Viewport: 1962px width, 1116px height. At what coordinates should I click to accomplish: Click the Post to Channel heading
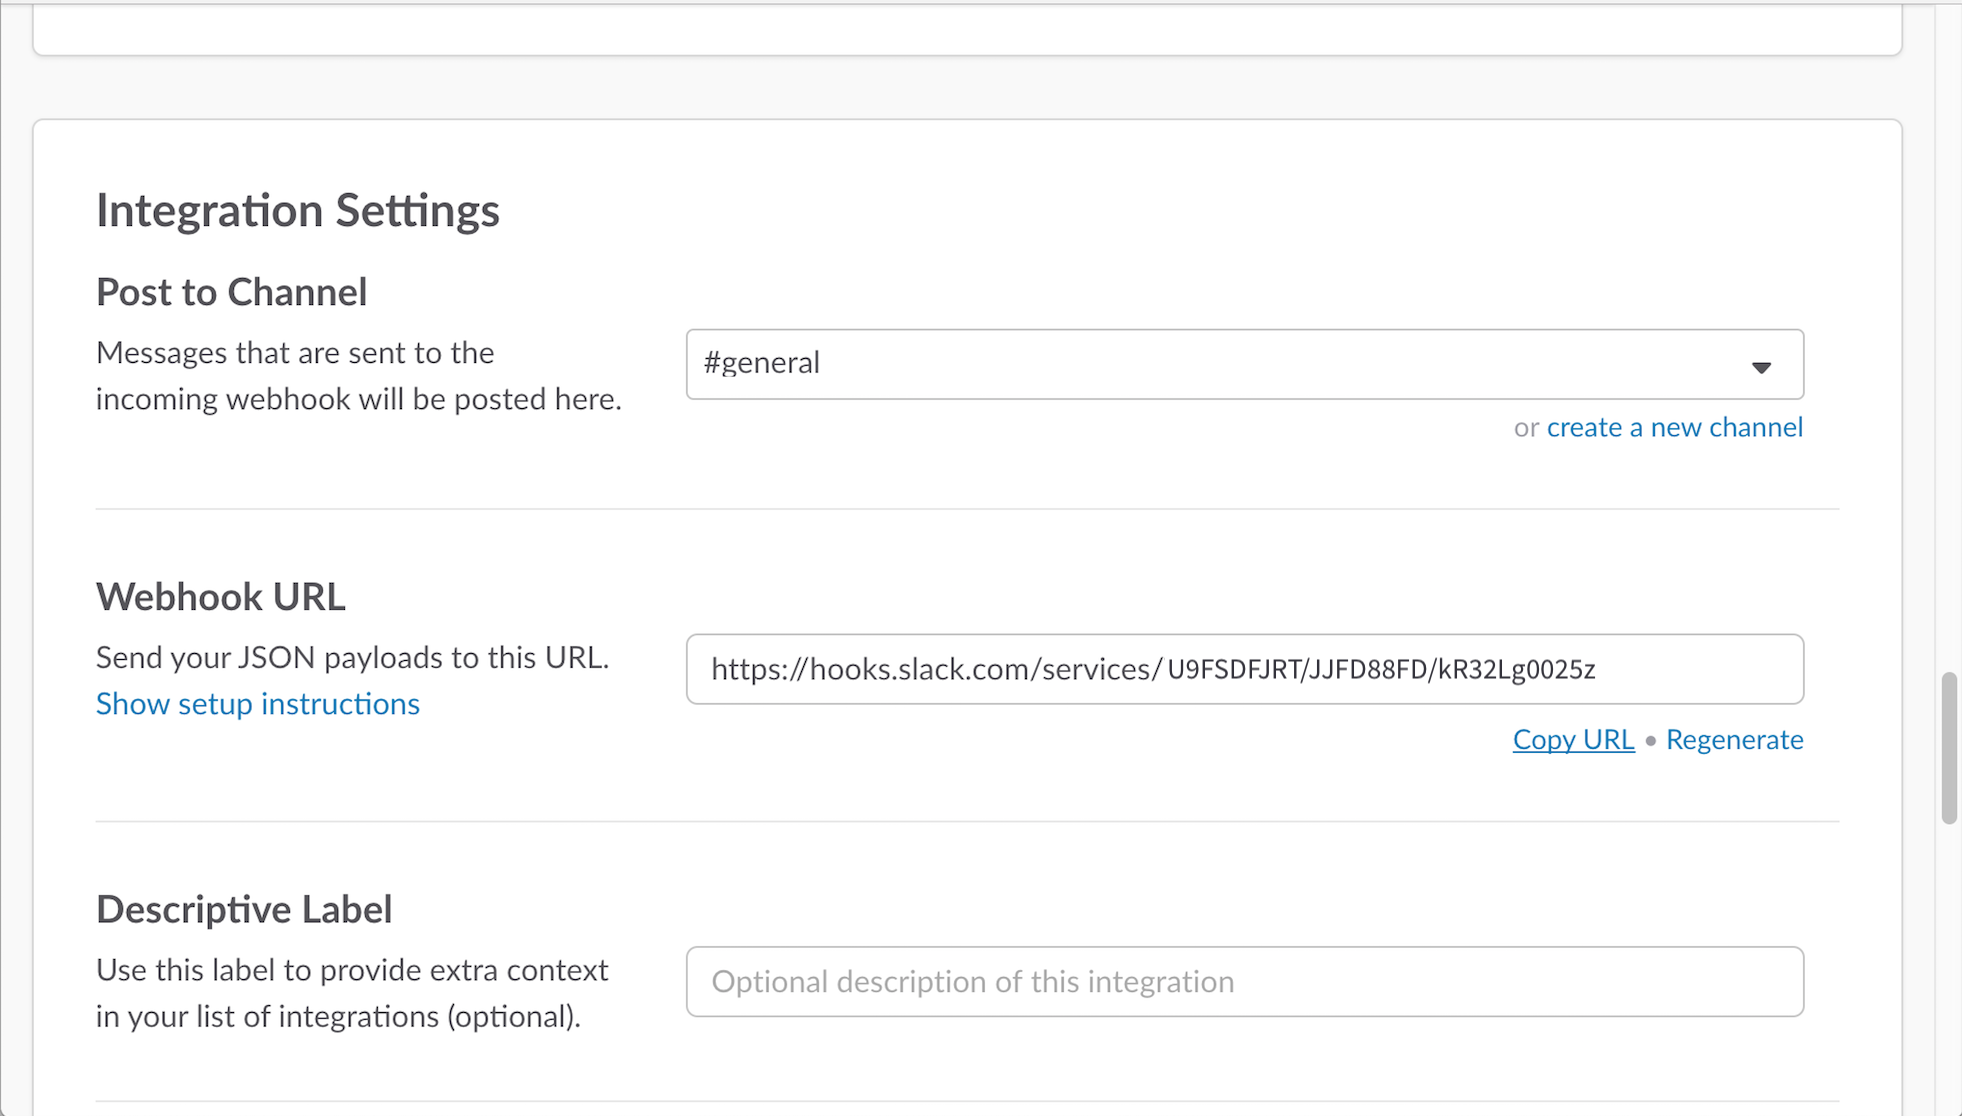point(231,292)
